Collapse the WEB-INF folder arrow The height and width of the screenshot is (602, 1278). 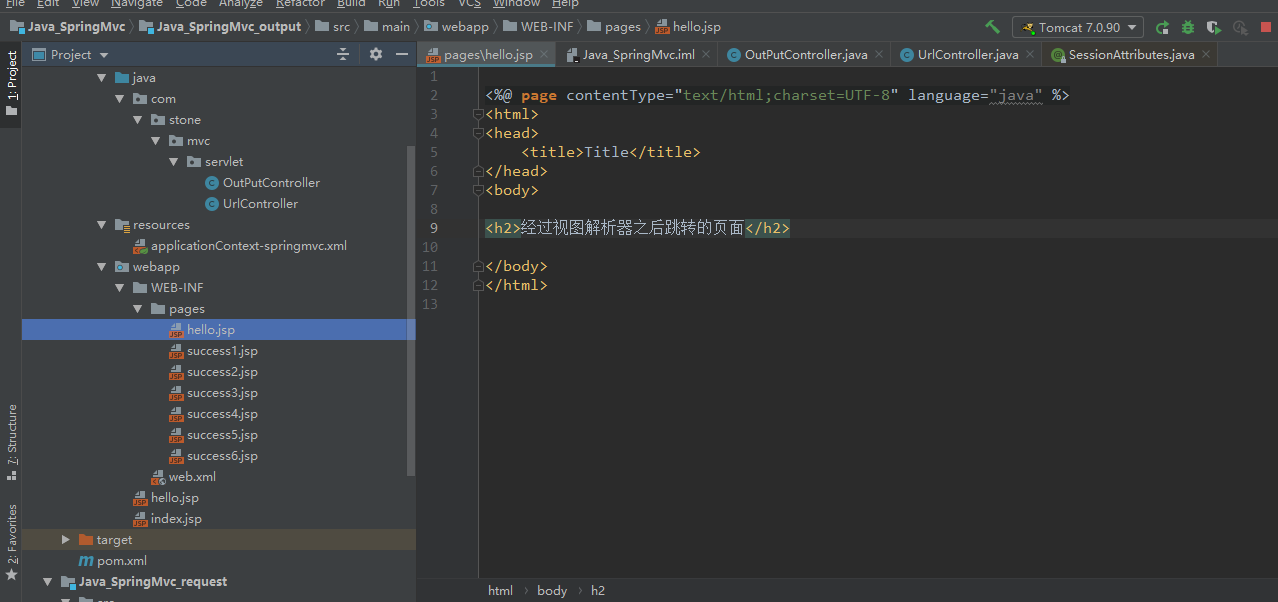point(119,288)
